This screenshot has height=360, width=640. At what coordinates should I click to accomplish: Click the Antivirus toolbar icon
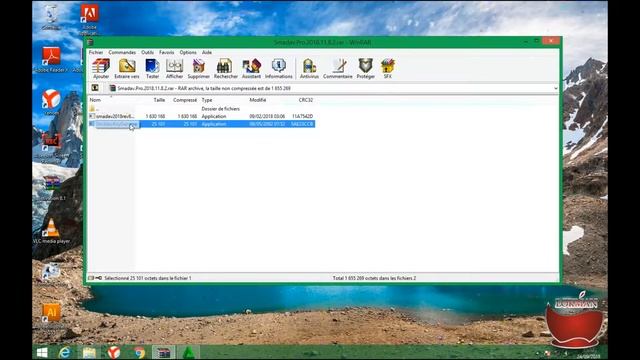(309, 69)
